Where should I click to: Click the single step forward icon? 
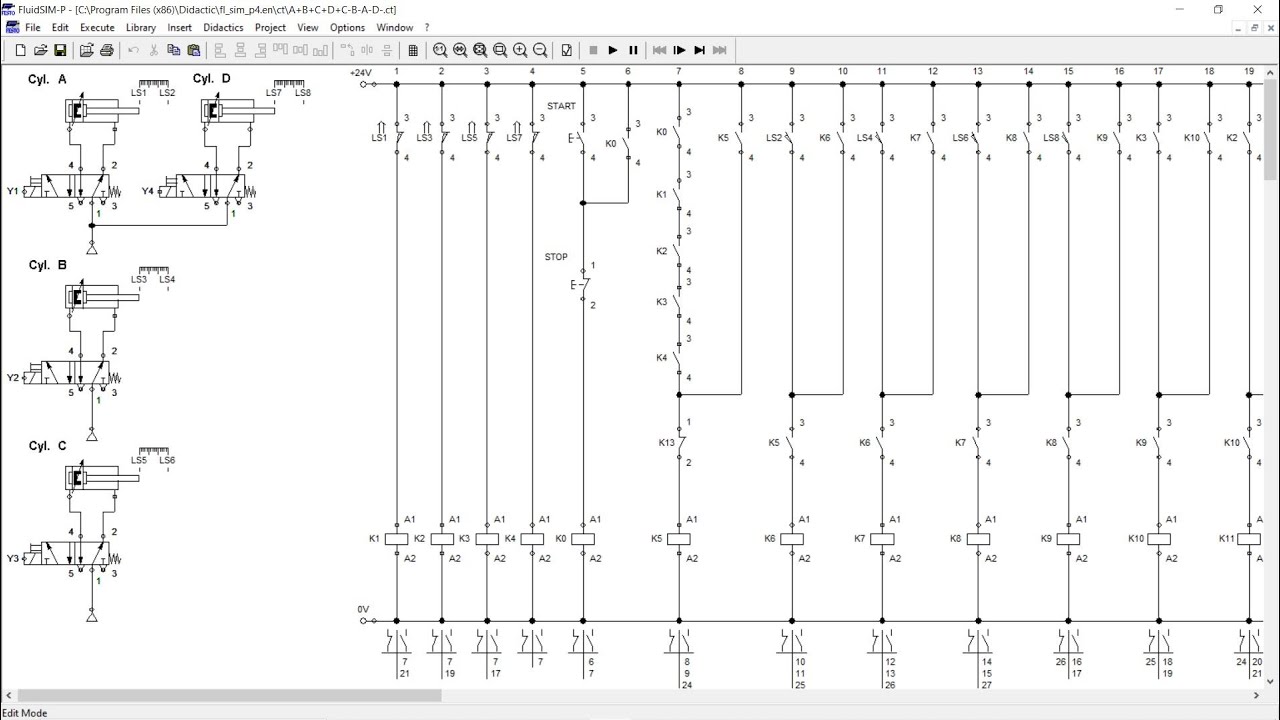(680, 50)
